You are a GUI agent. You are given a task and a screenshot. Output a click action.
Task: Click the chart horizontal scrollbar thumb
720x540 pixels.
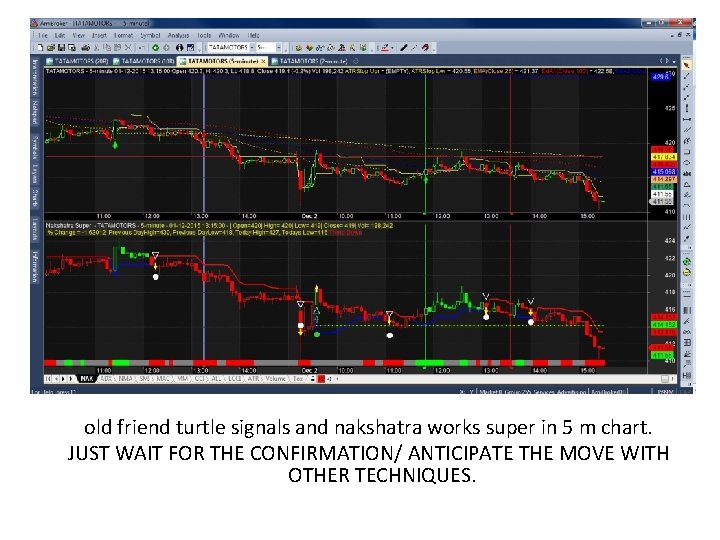pyautogui.click(x=664, y=379)
